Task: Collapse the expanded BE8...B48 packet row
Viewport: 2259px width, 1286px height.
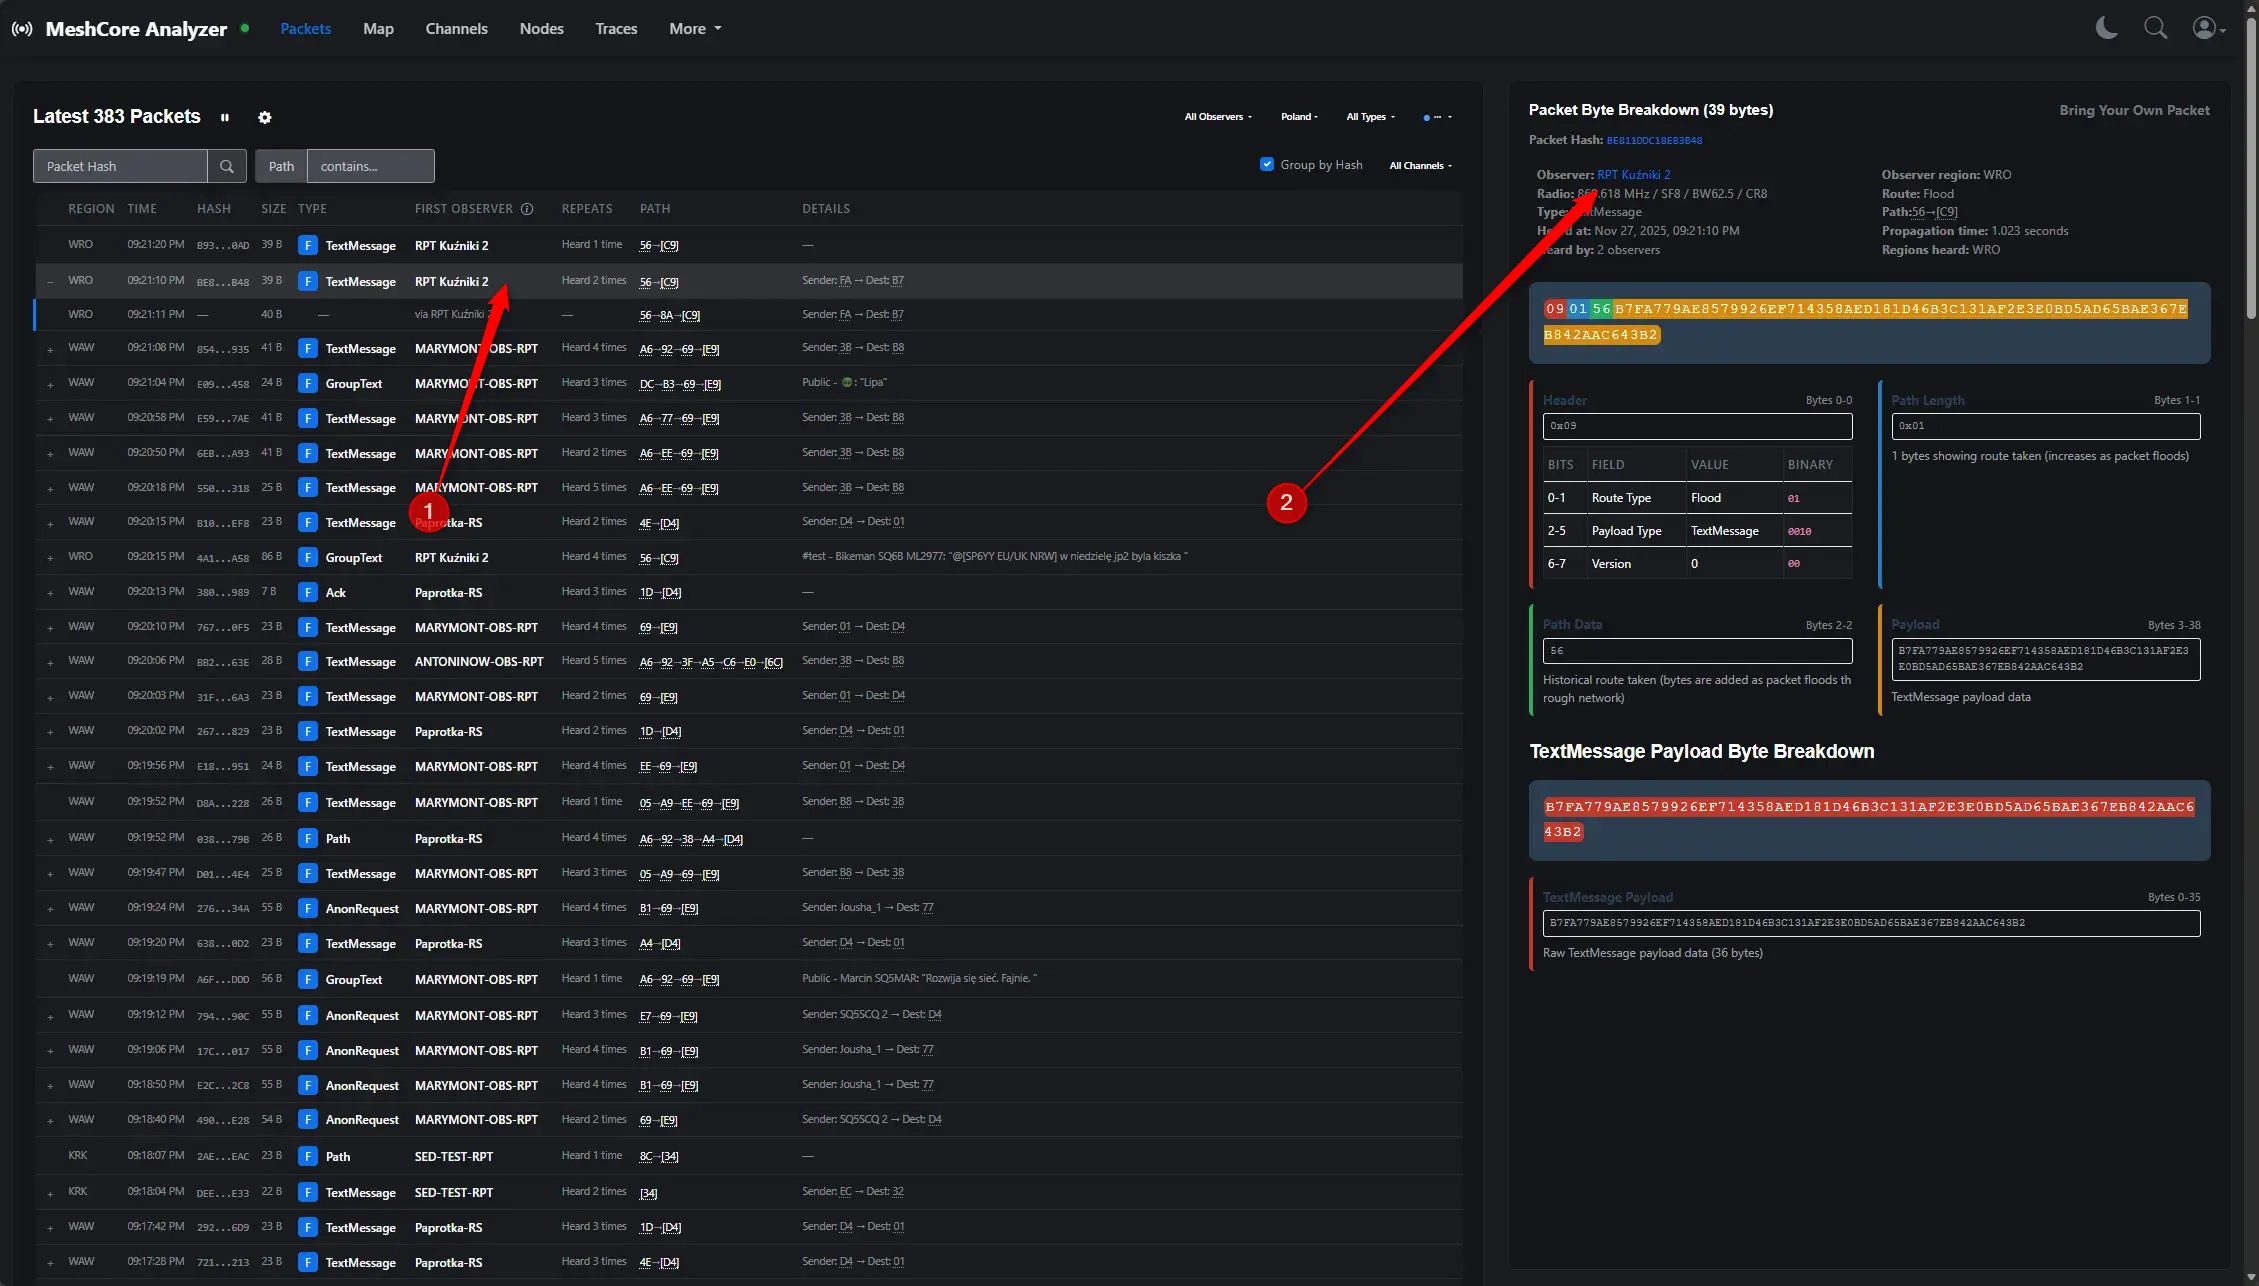Action: click(x=51, y=282)
